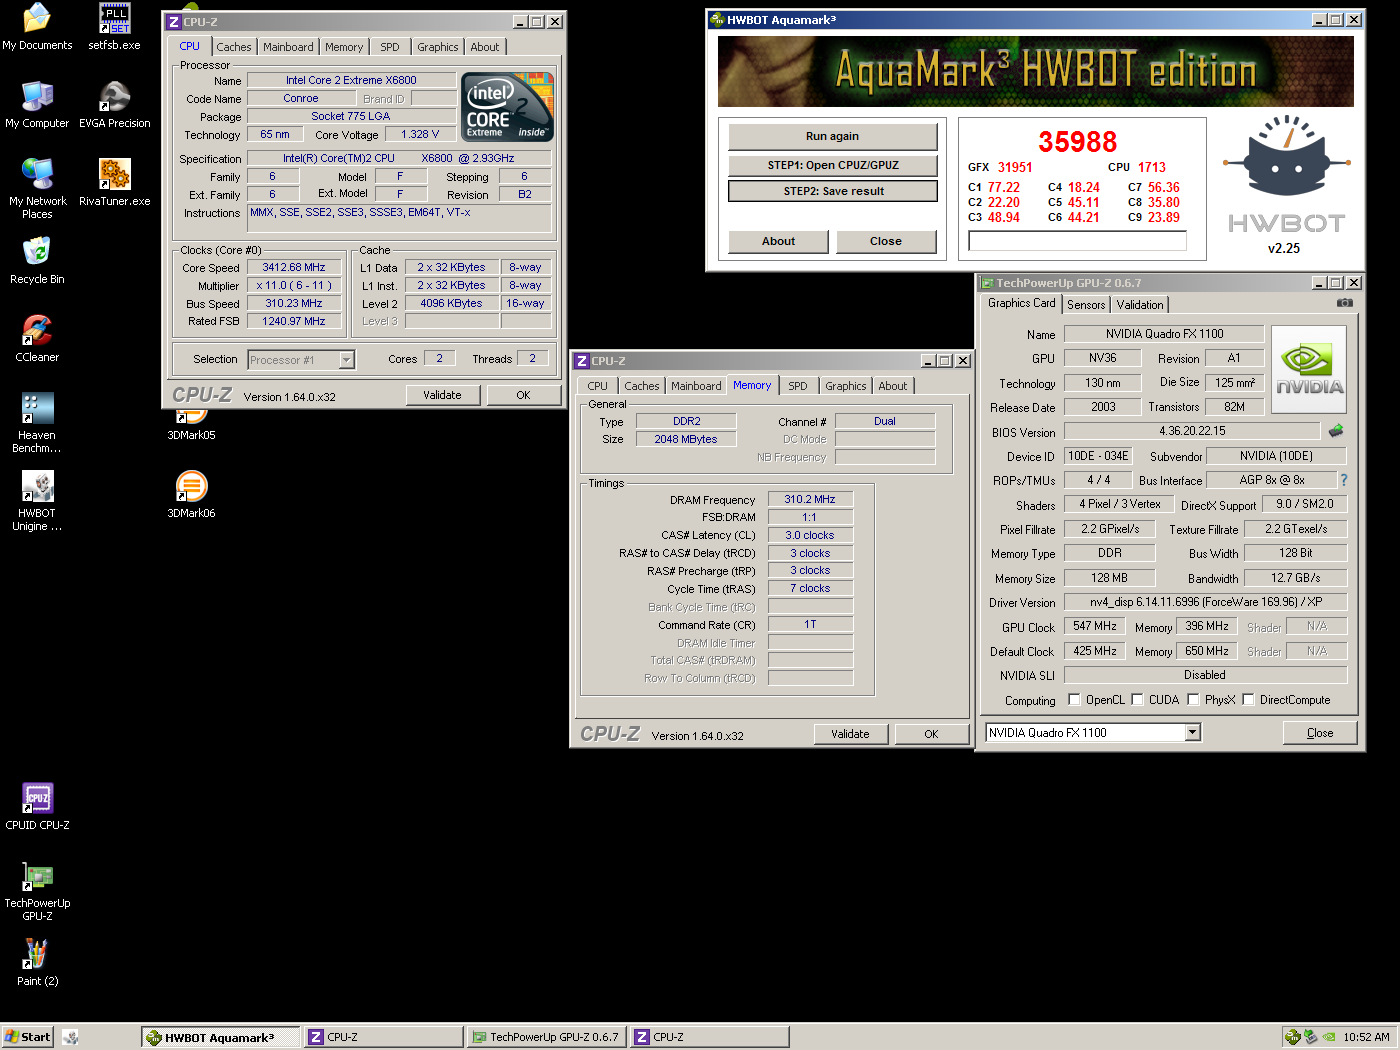Click the NVIDIA logo in GPU-Z
The height and width of the screenshot is (1050, 1400).
pyautogui.click(x=1309, y=369)
